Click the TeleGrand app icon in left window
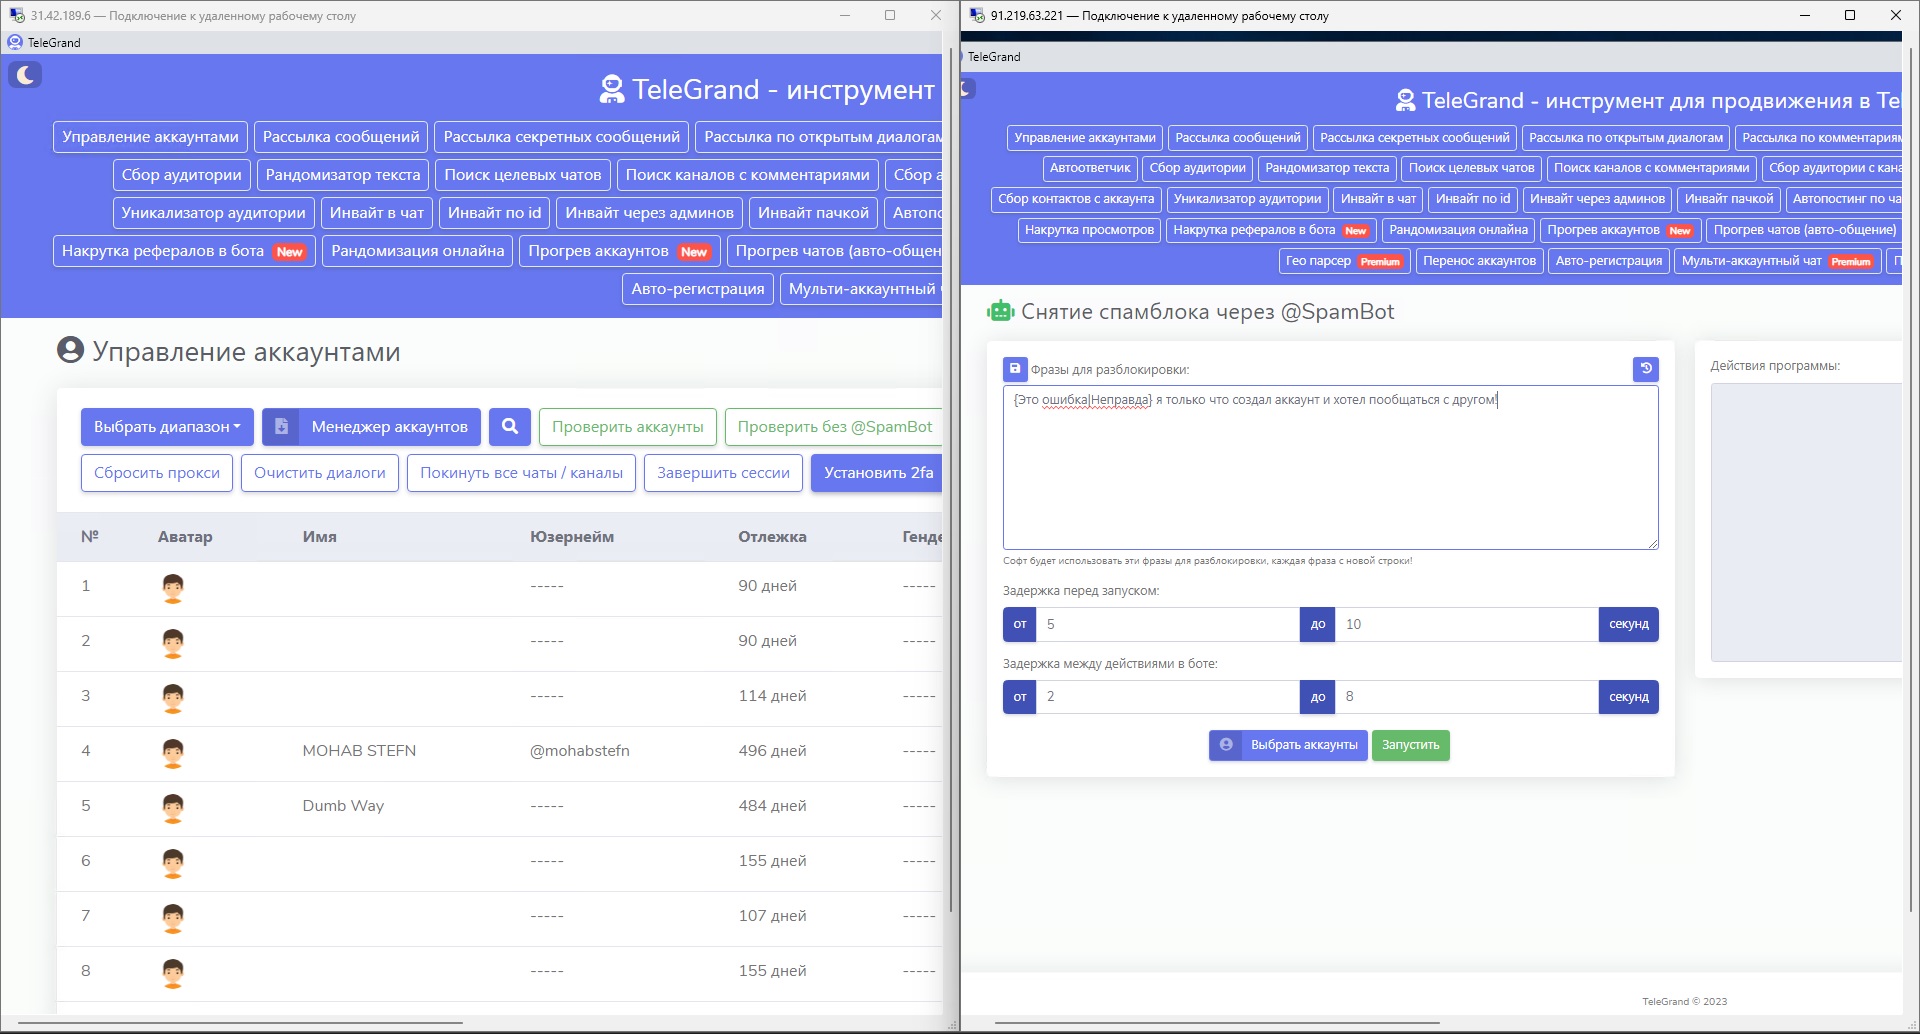This screenshot has height=1034, width=1920. pos(15,42)
